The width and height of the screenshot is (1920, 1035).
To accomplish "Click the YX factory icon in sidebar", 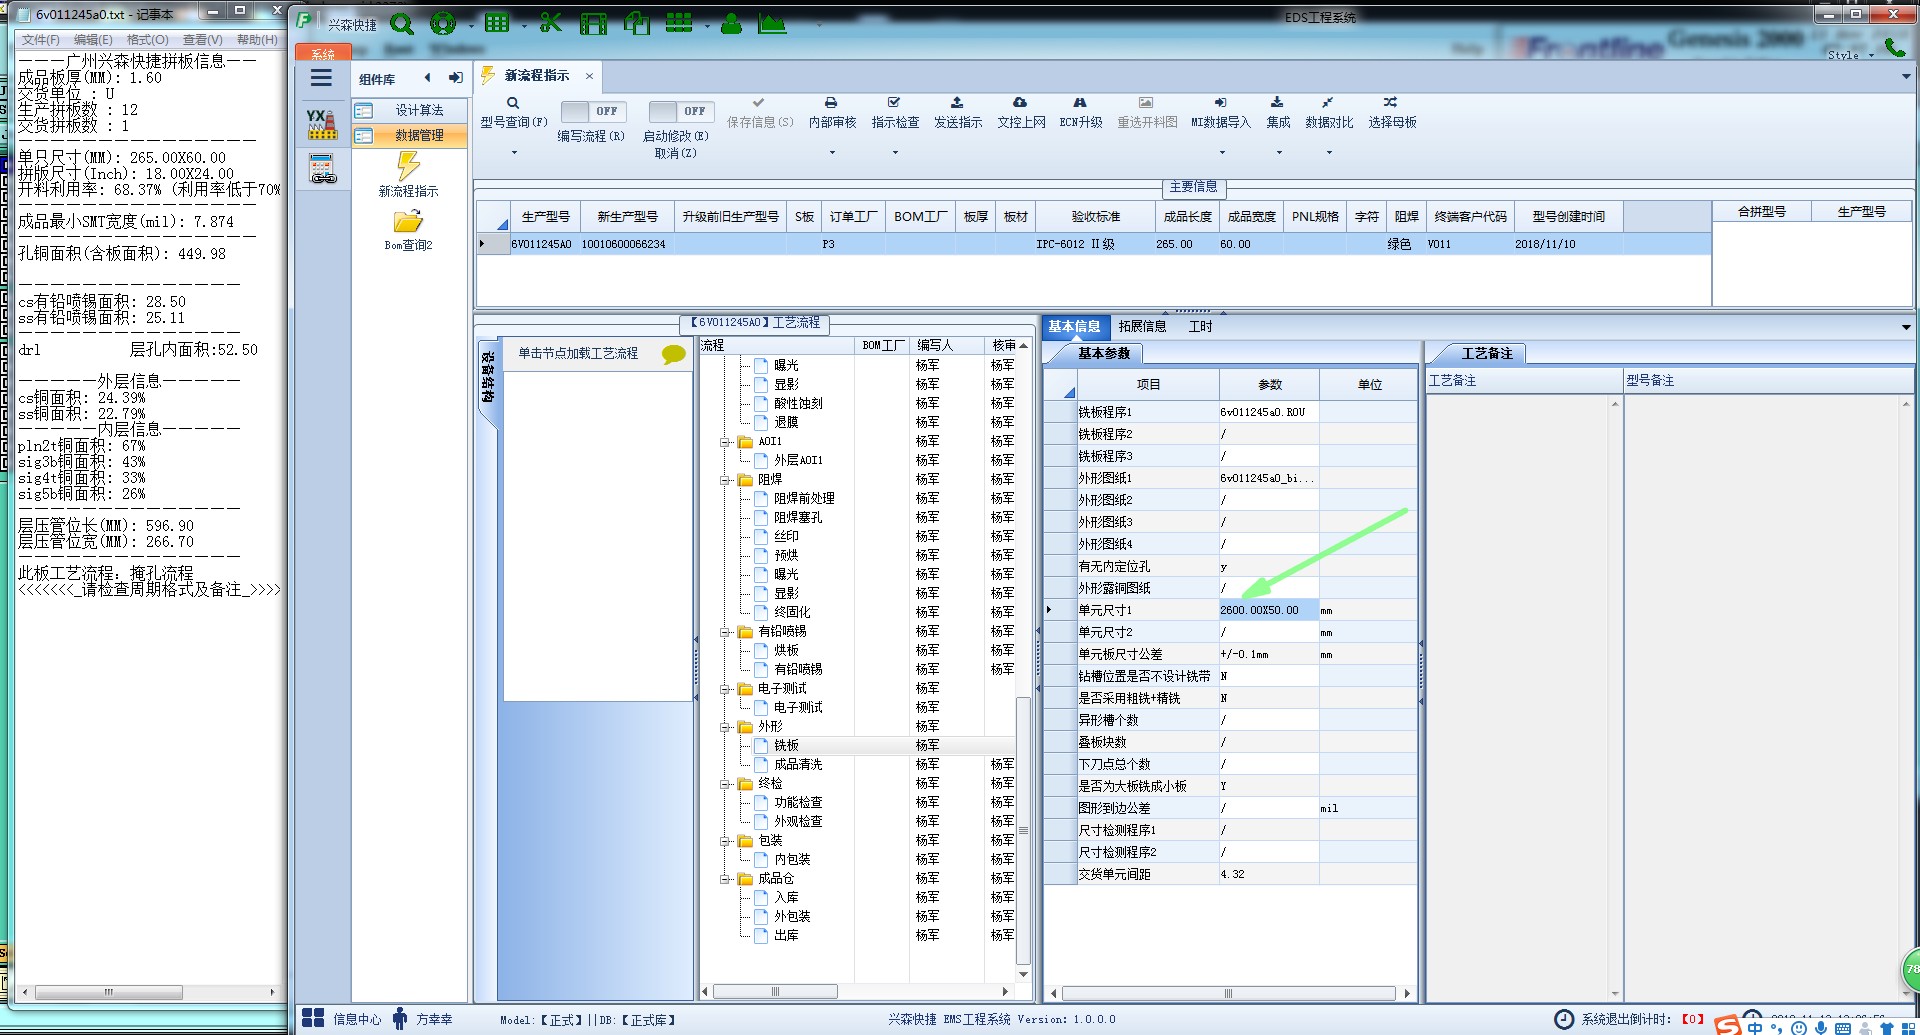I will [322, 124].
